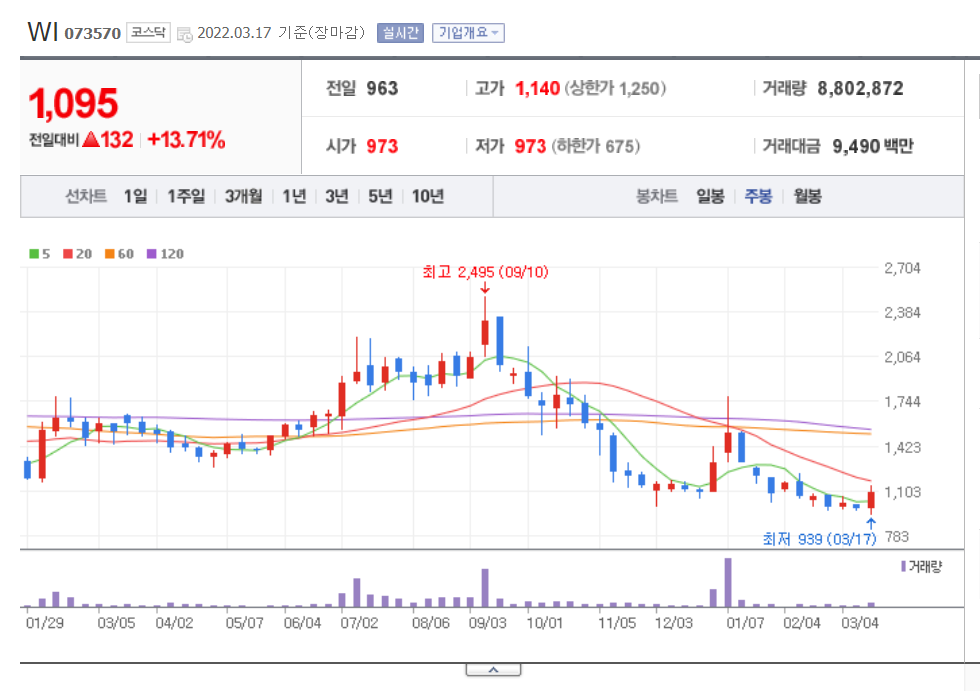Click the 봉차트 candle chart label
This screenshot has width=980, height=691.
(657, 196)
